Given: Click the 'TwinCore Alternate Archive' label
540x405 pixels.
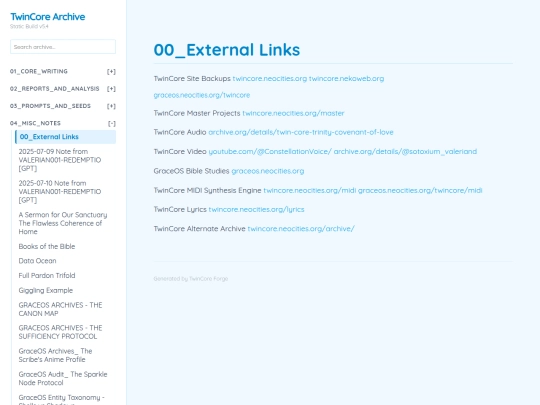Looking at the screenshot, I should [199, 229].
